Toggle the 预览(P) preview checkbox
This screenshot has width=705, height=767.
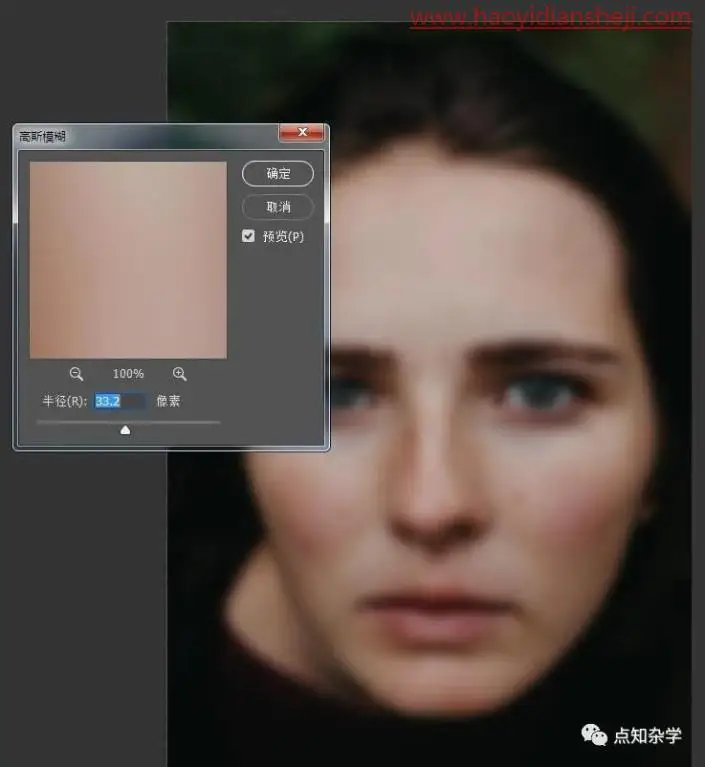click(x=249, y=236)
